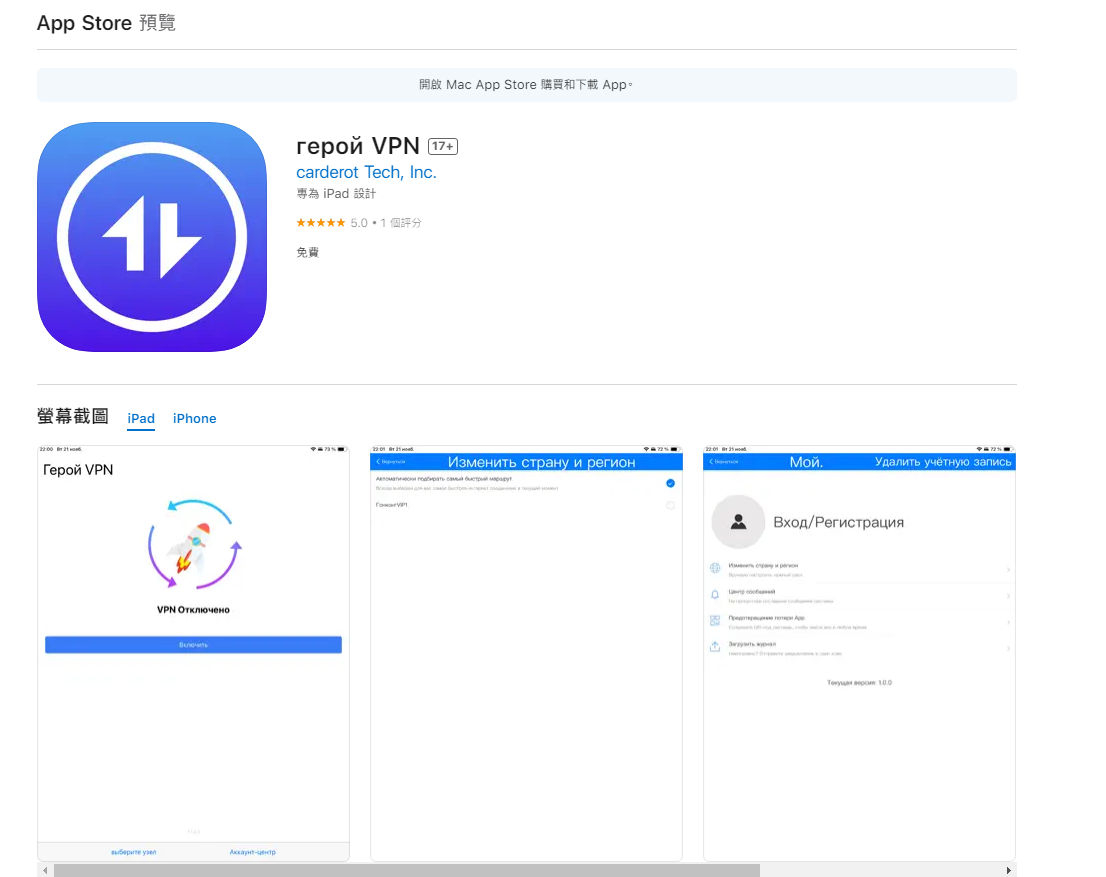
Task: Open the third screenshot with Вход/Регистрация
Action: pyautogui.click(x=859, y=653)
